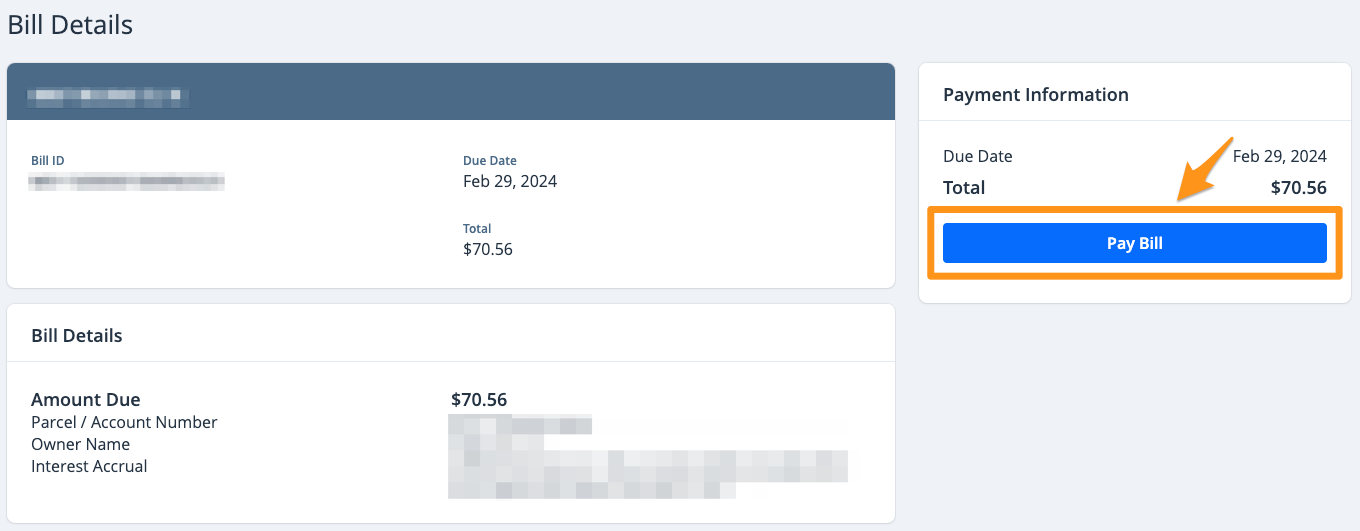Click the small Total label above $70.56 in the bill card
Image resolution: width=1360 pixels, height=531 pixels.
(477, 229)
